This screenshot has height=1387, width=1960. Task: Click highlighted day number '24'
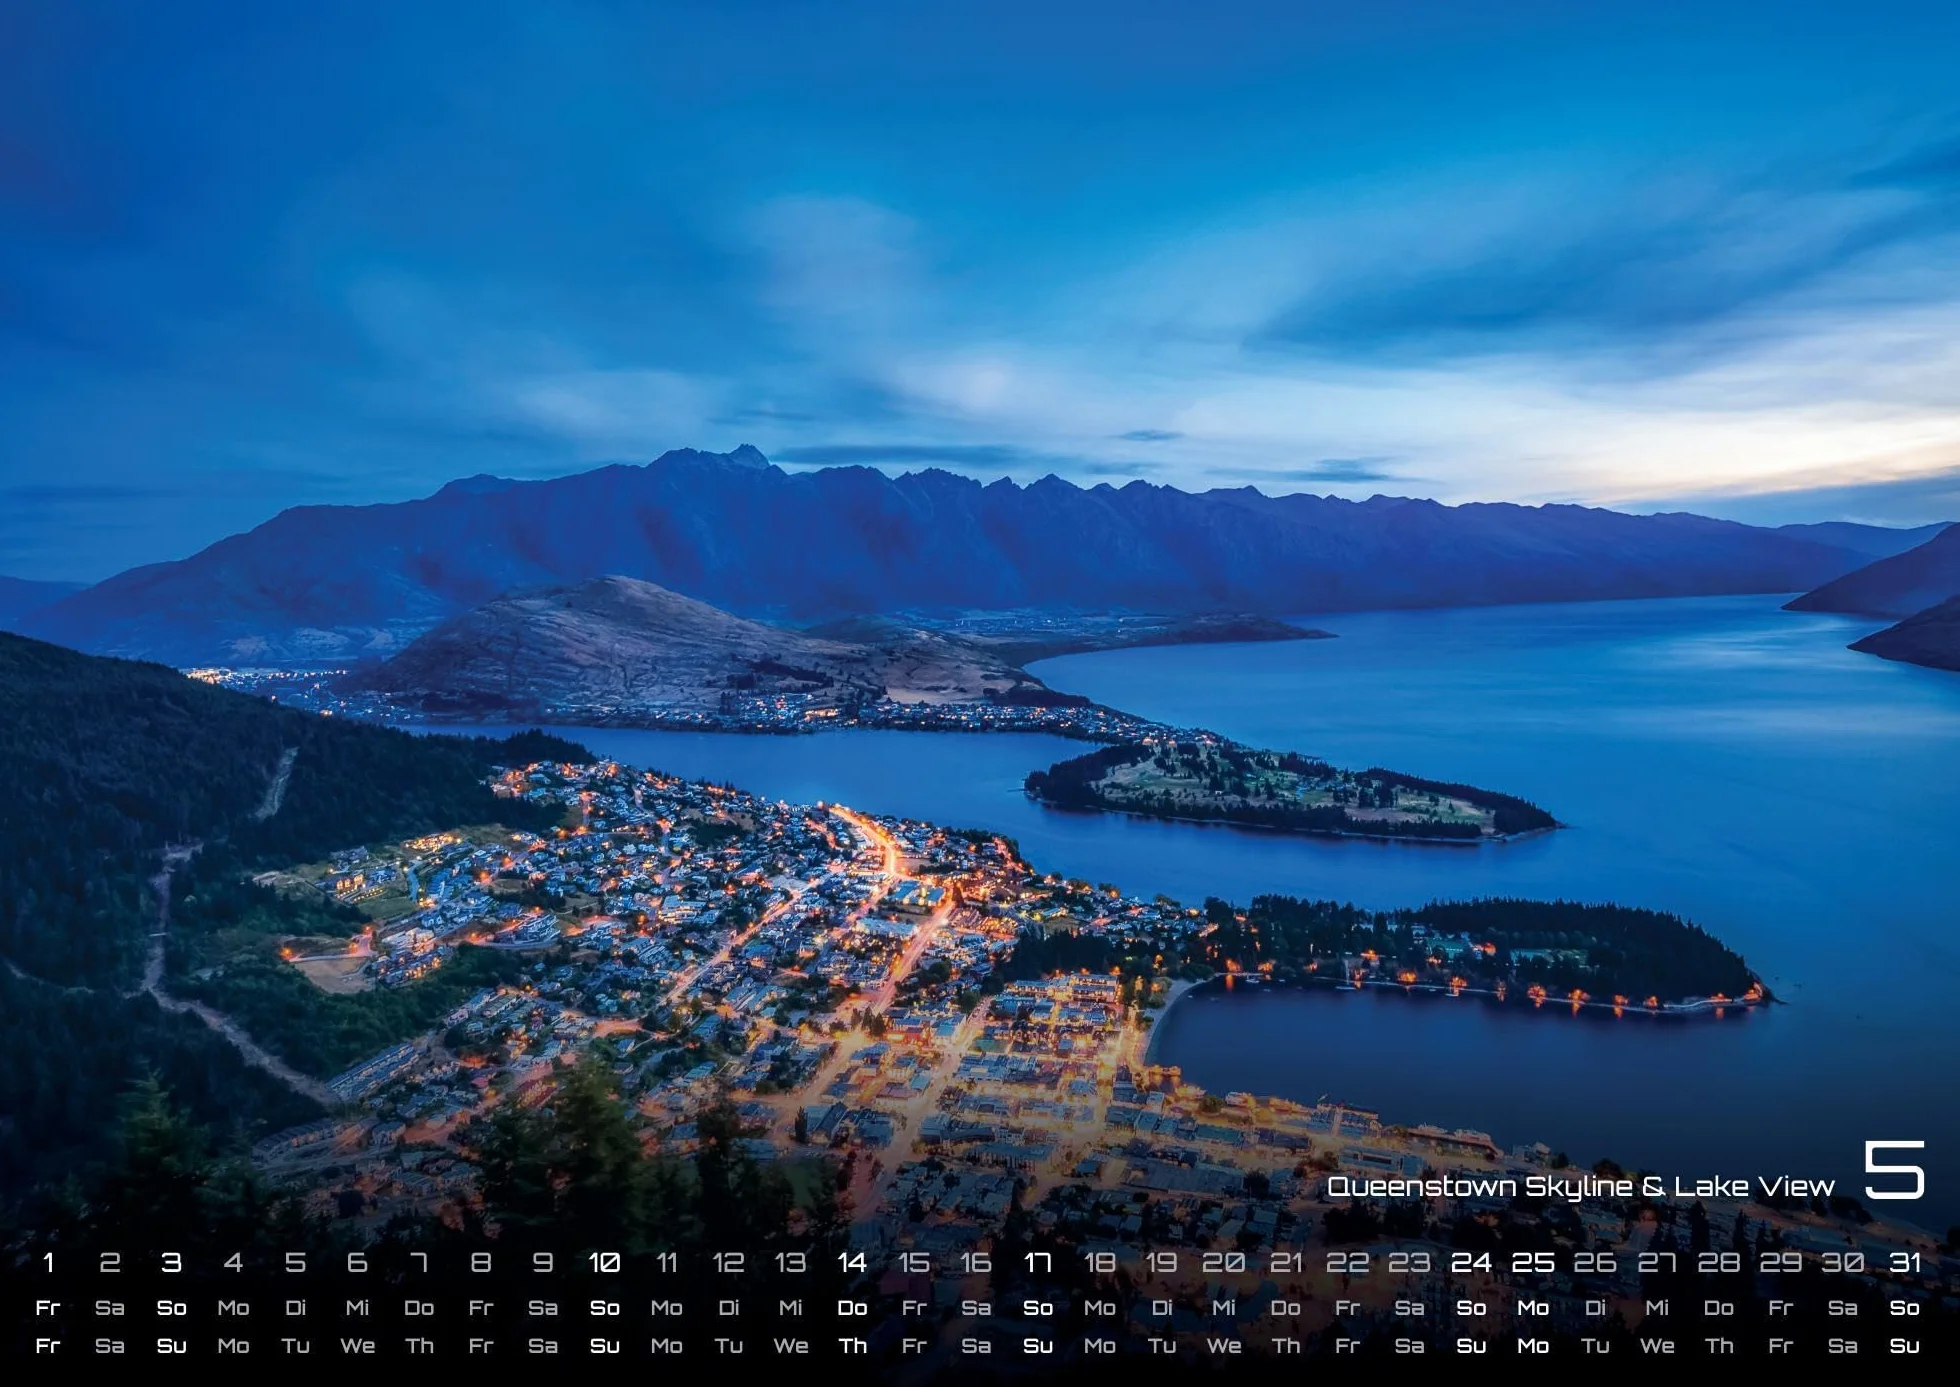point(1471,1263)
